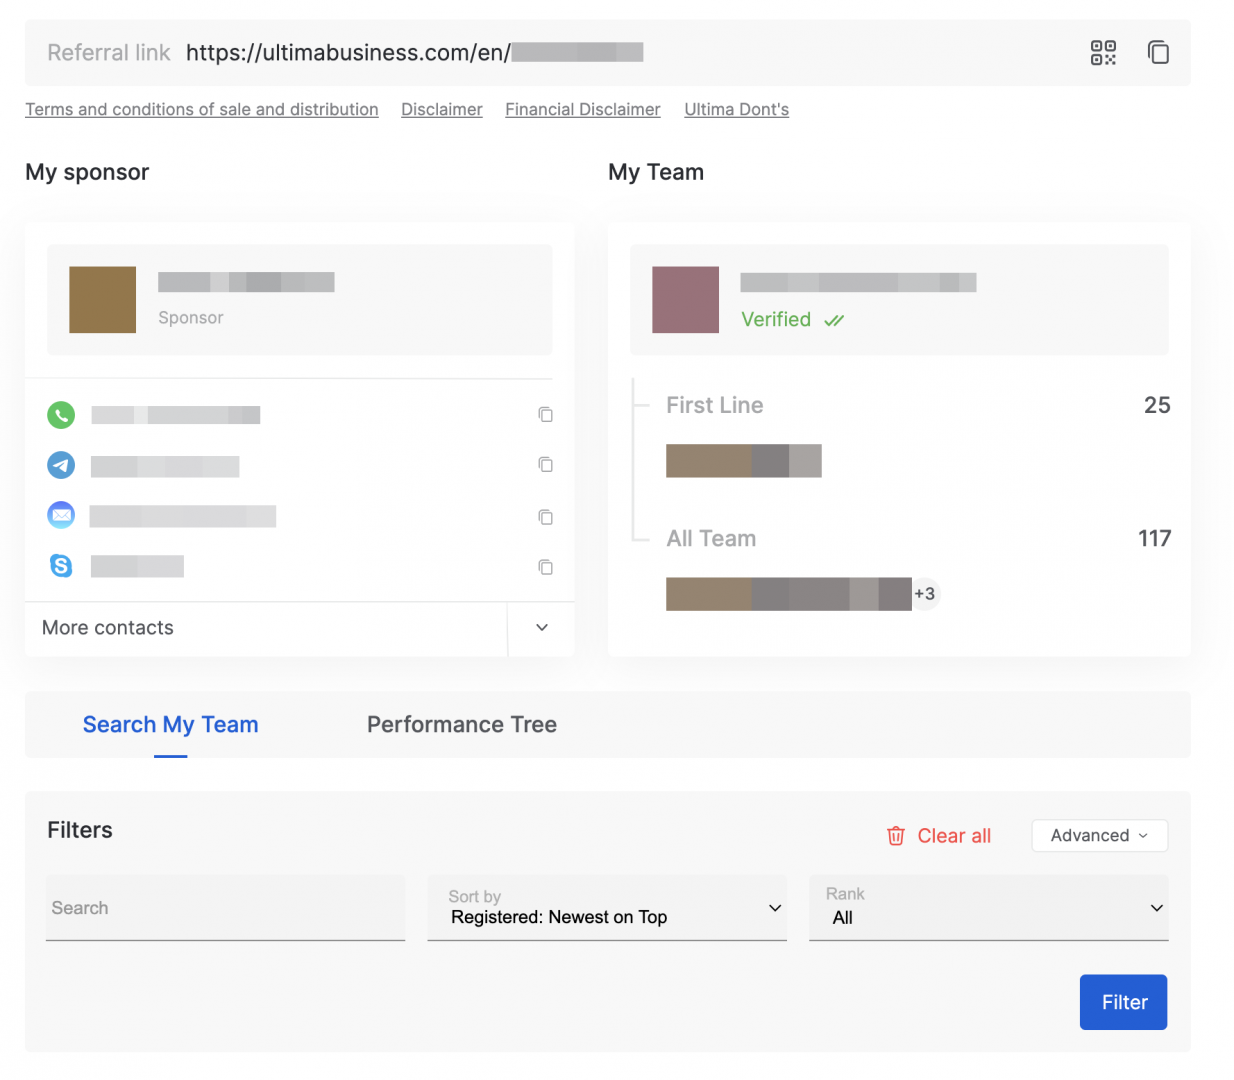Open the Sort by dropdown
Viewport: 1234px width, 1080px height.
pyautogui.click(x=606, y=908)
